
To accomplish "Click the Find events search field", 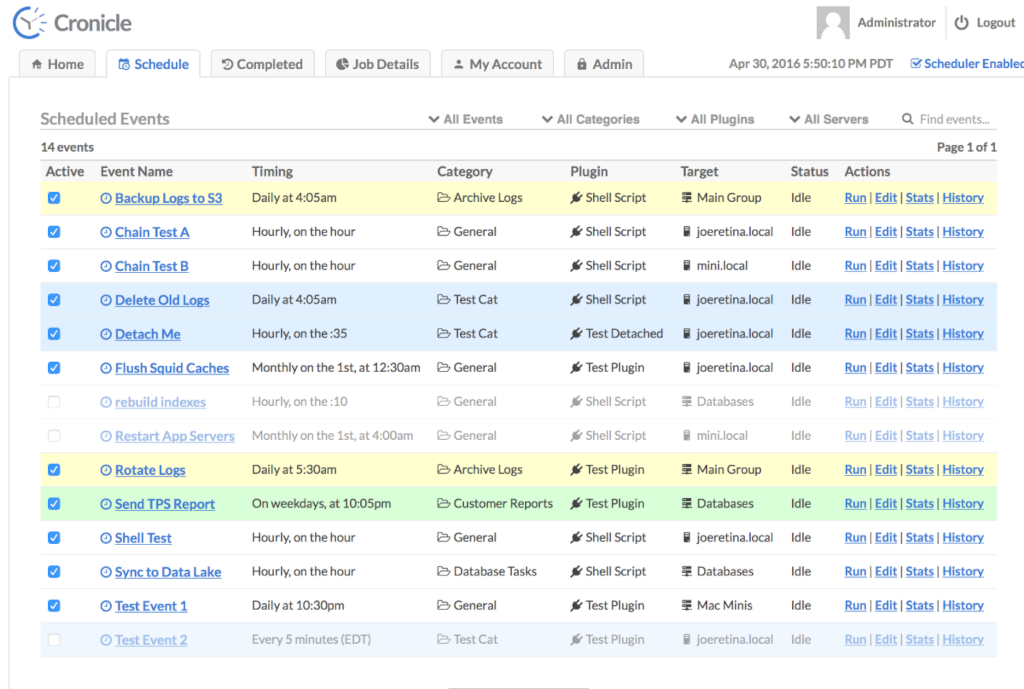I will click(x=955, y=119).
